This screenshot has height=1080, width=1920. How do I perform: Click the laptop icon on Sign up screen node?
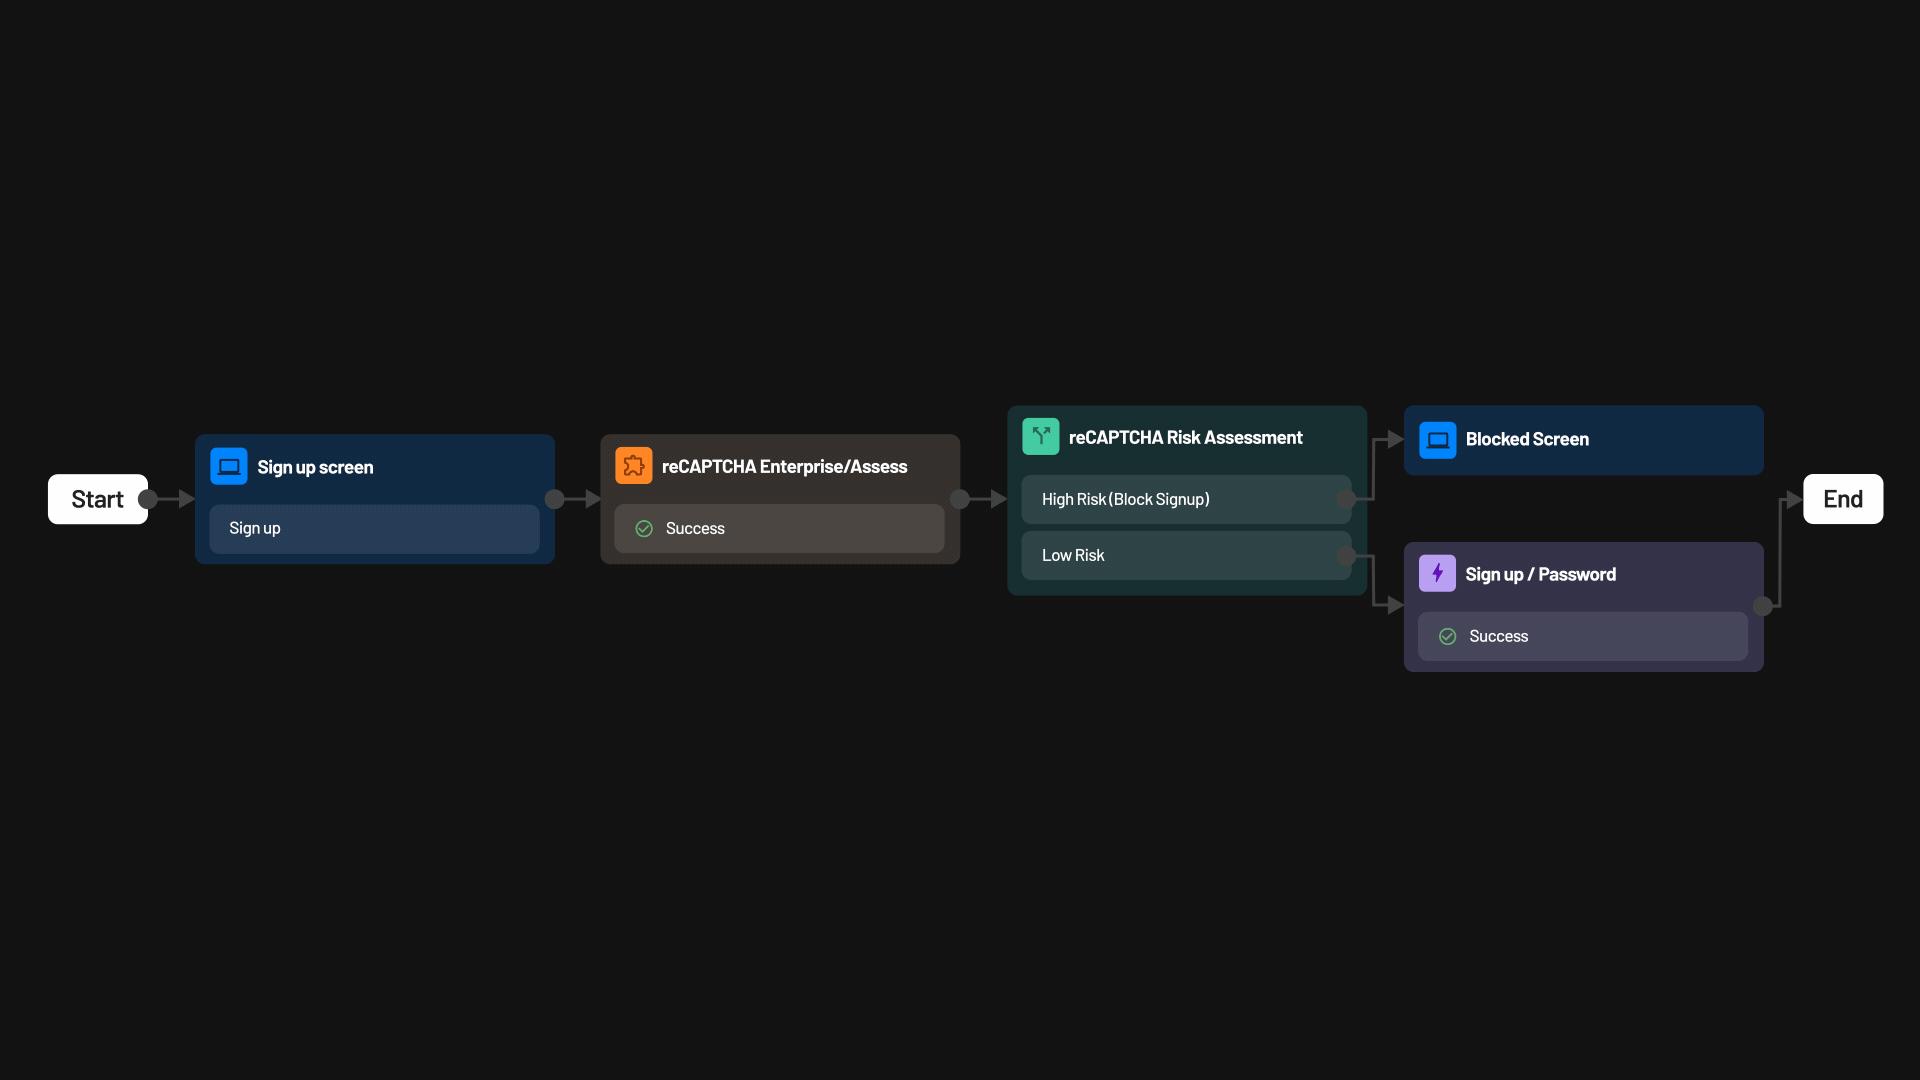coord(228,466)
